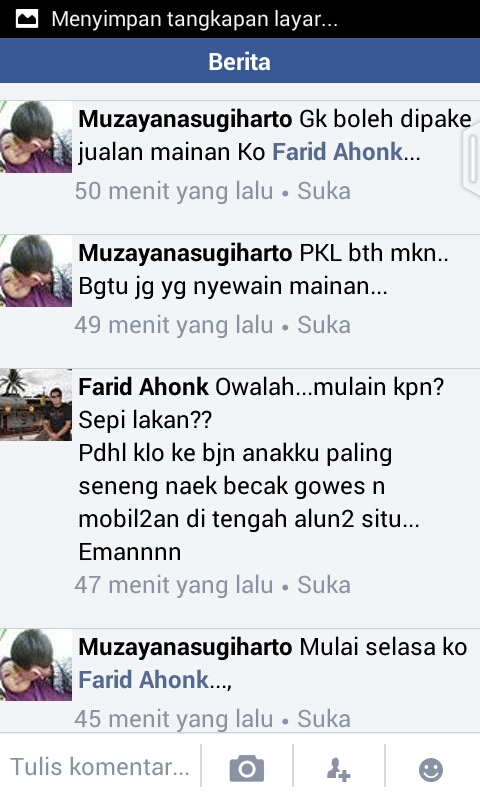Image resolution: width=480 pixels, height=800 pixels.
Task: Tap the camera icon to attach a photo
Action: pos(247,769)
